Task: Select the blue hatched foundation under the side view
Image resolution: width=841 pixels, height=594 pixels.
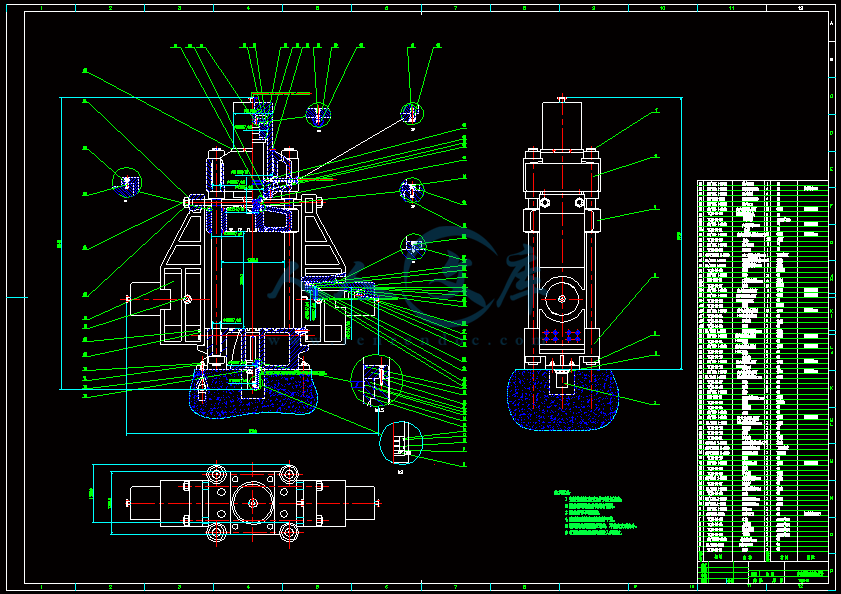Action: [x=563, y=400]
